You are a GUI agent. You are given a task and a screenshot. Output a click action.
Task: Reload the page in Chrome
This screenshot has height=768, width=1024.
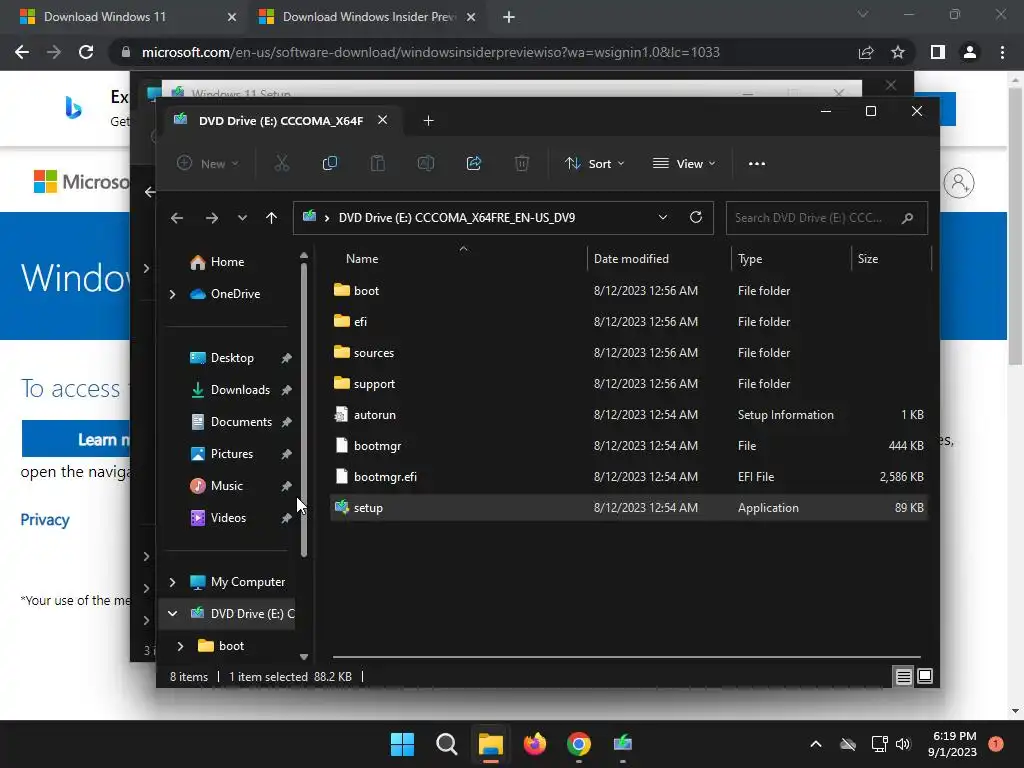86,52
